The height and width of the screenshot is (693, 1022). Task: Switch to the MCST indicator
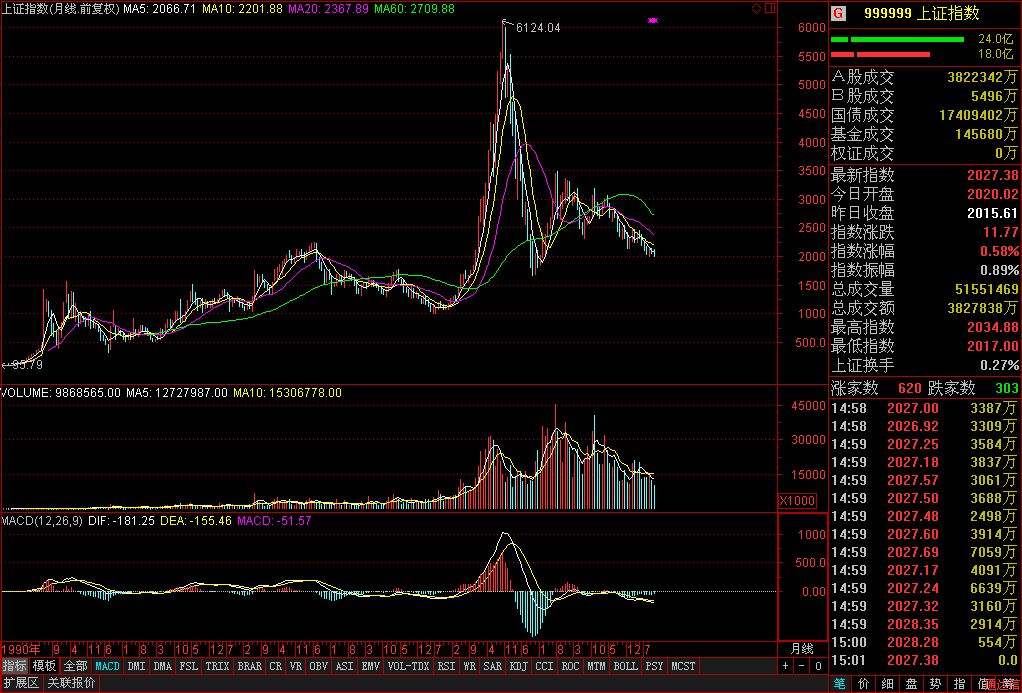pos(684,666)
